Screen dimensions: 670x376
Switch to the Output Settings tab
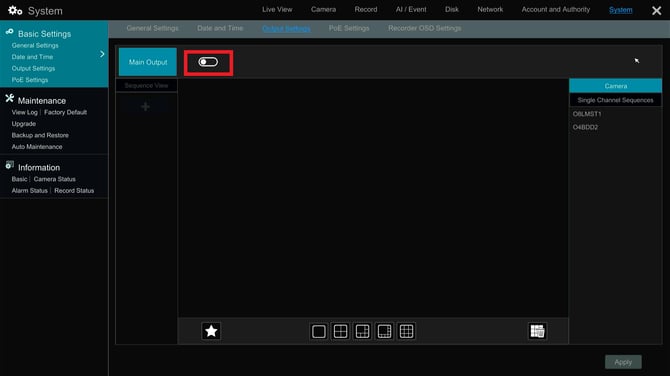(x=286, y=29)
